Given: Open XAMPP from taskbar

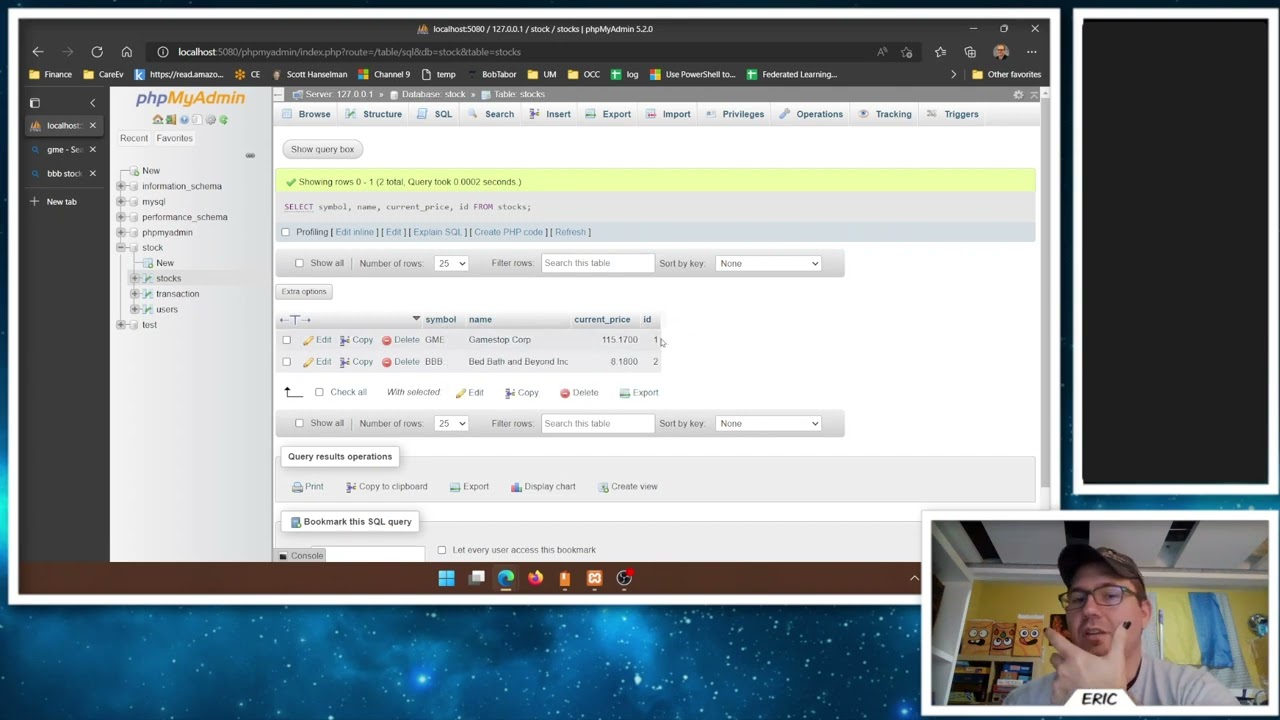Looking at the screenshot, I should click(x=594, y=578).
